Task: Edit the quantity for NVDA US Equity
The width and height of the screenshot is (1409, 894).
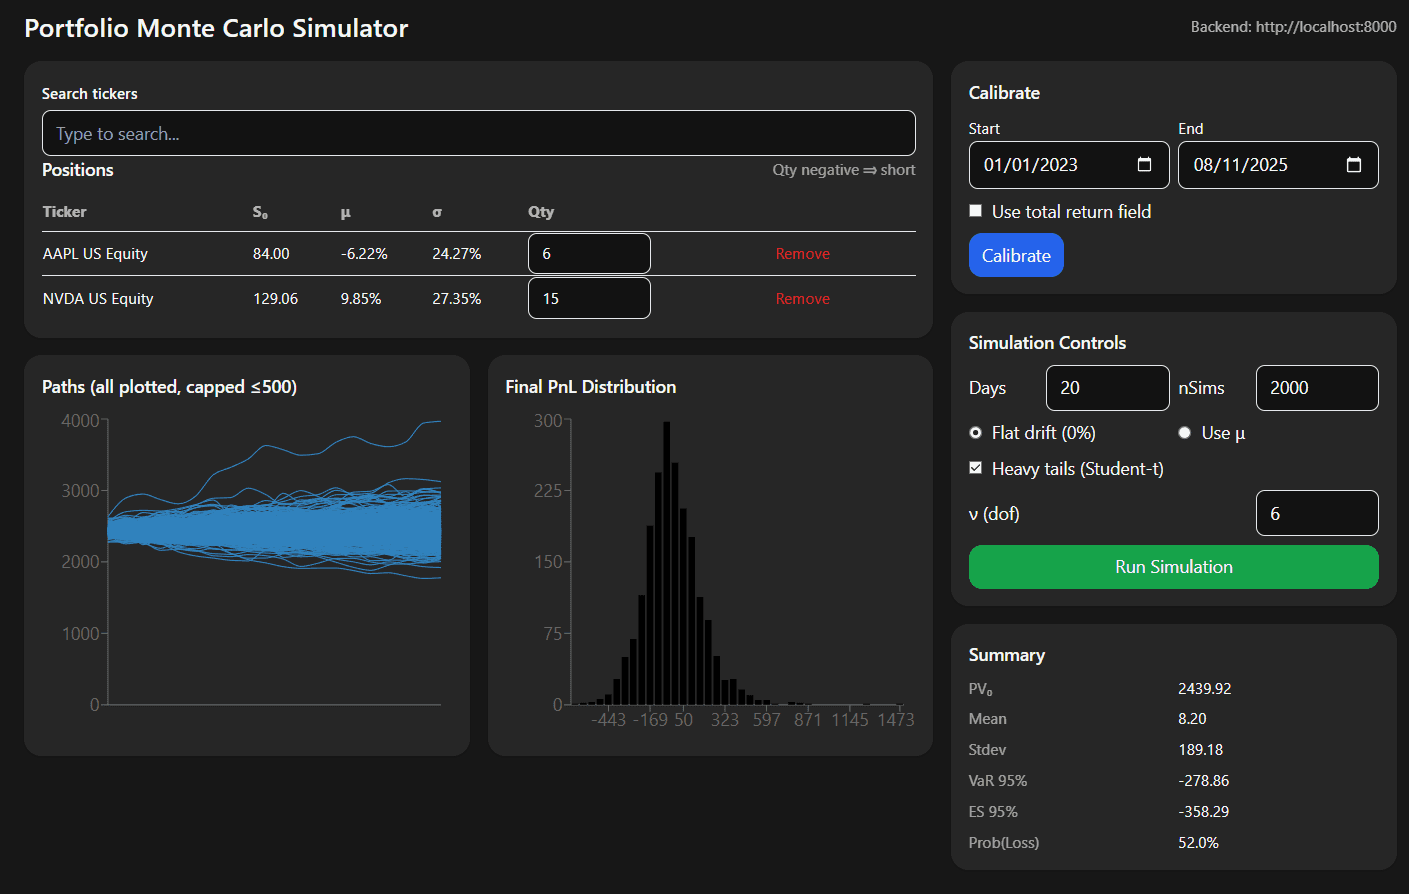Action: tap(589, 298)
